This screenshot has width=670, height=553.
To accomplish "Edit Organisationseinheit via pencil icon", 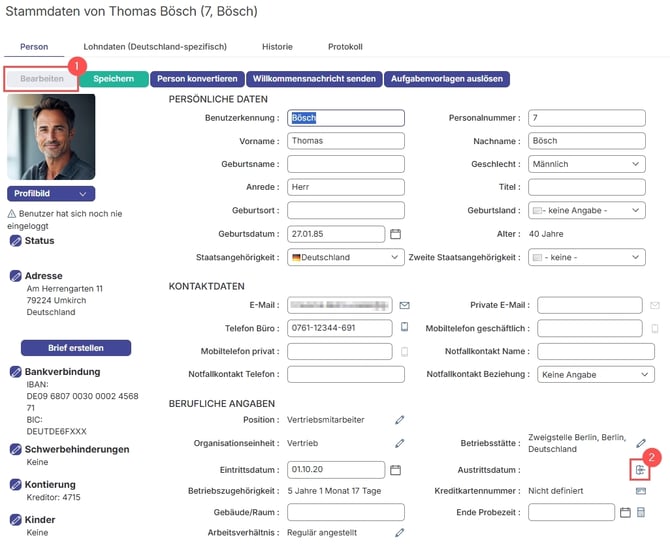I will click(x=400, y=443).
